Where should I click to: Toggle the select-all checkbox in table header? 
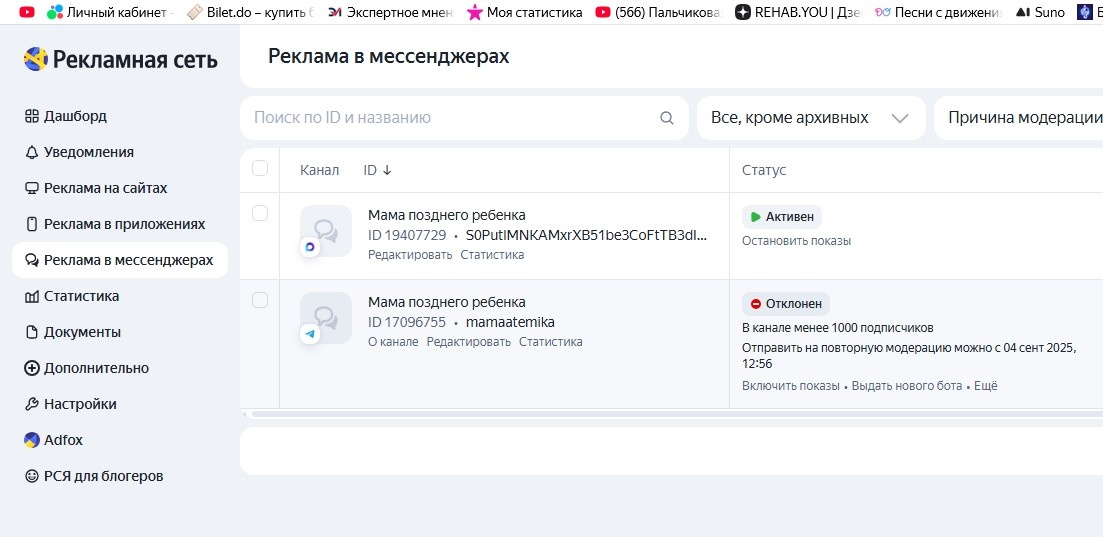coord(260,168)
